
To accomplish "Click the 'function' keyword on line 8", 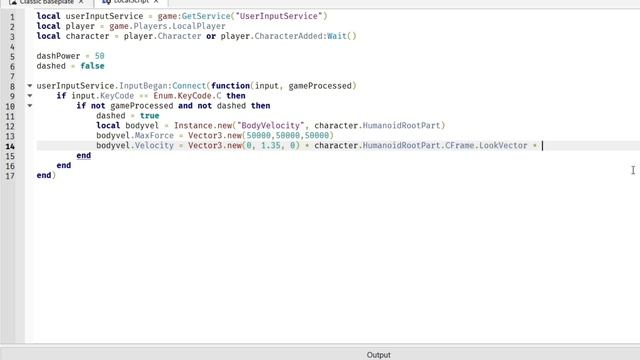I will [231, 86].
